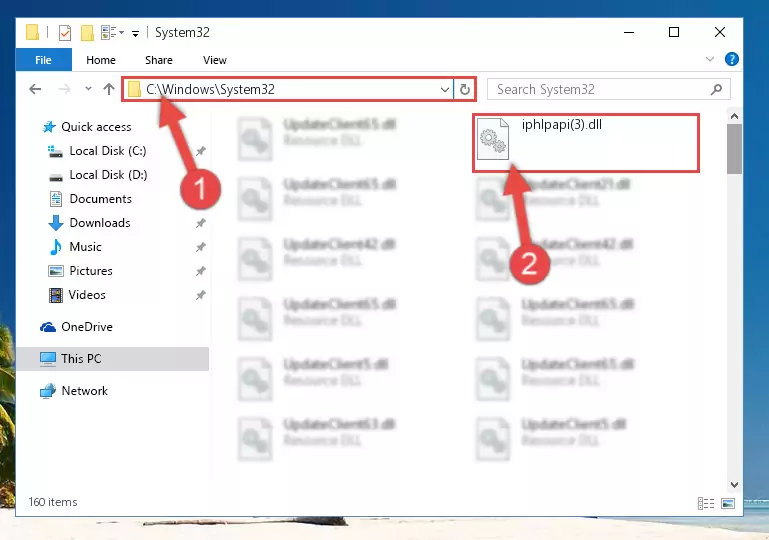Click the 160 items status text
Screen dimensions: 769x540
pyautogui.click(x=53, y=502)
